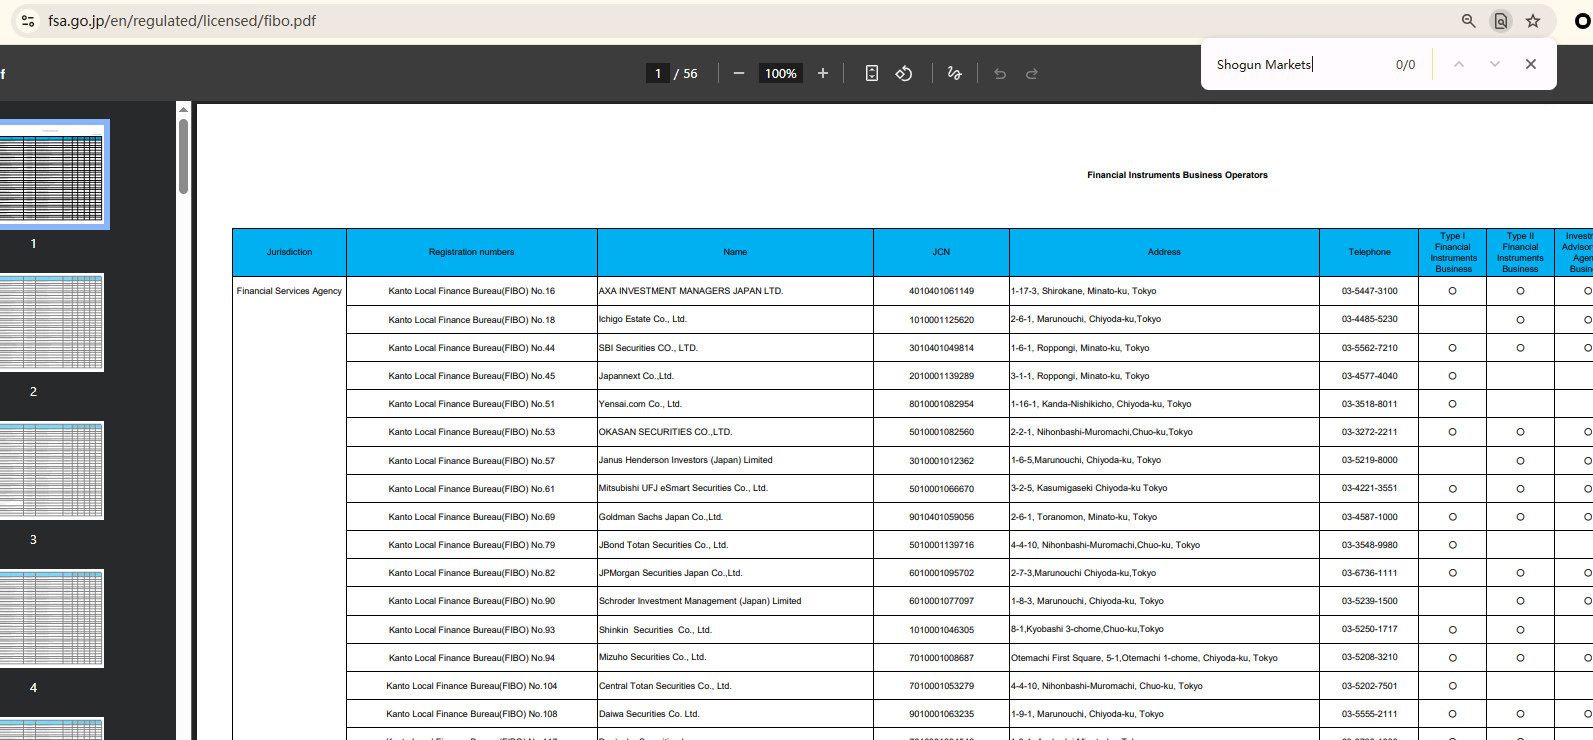Click the zoom in plus button
This screenshot has width=1593, height=740.
[x=823, y=73]
